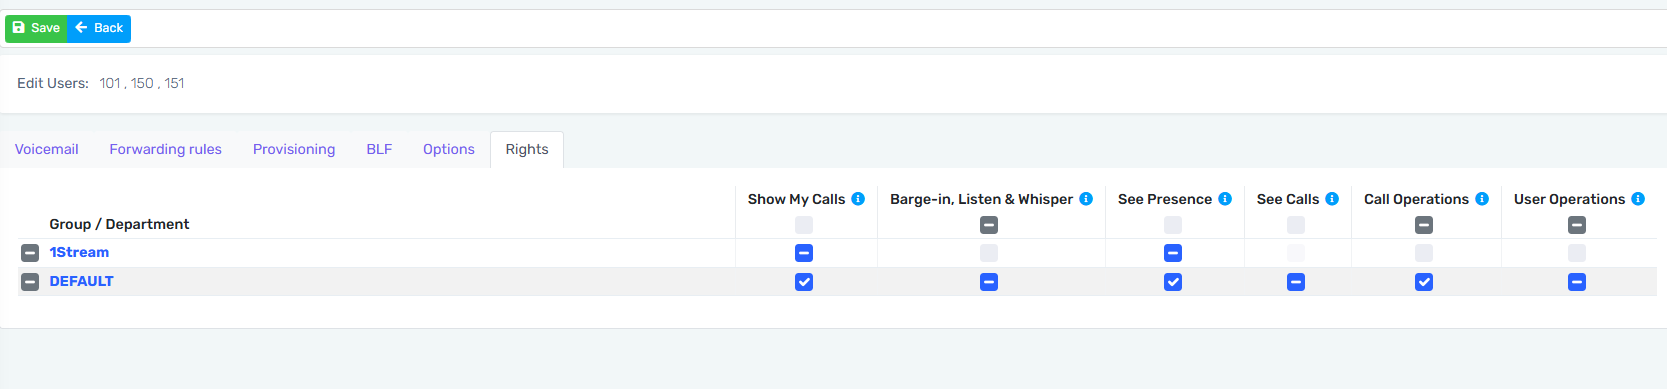Collapse the DEFAULT group row
This screenshot has width=1667, height=389.
coord(30,282)
